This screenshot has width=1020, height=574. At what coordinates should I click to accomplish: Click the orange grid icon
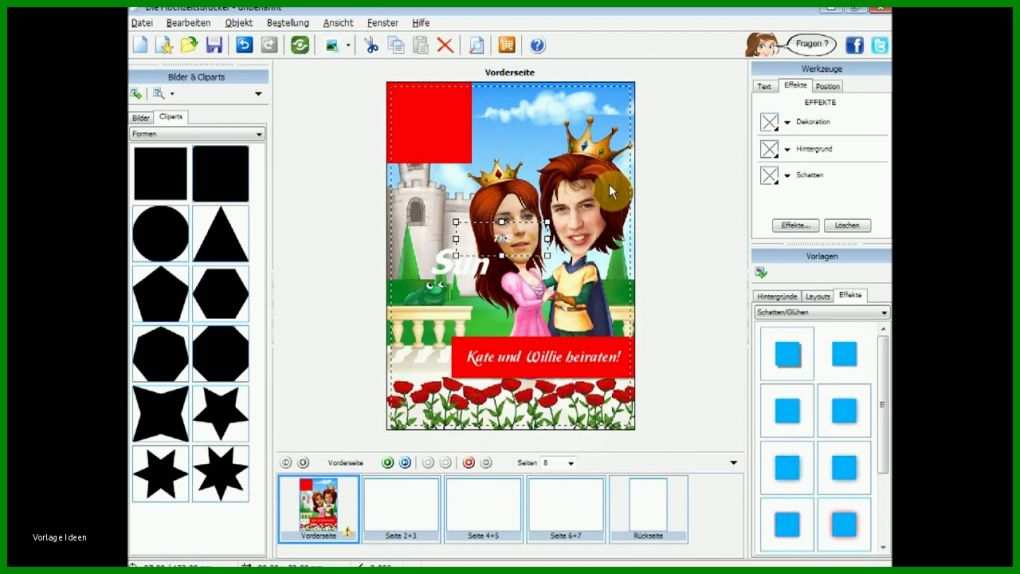(507, 45)
